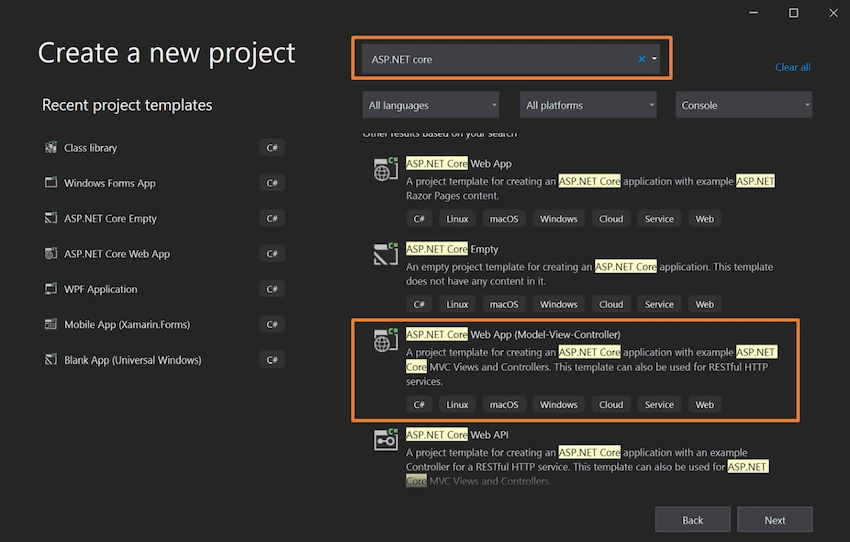Click the Class library template icon
This screenshot has height=542, width=850.
click(x=50, y=147)
